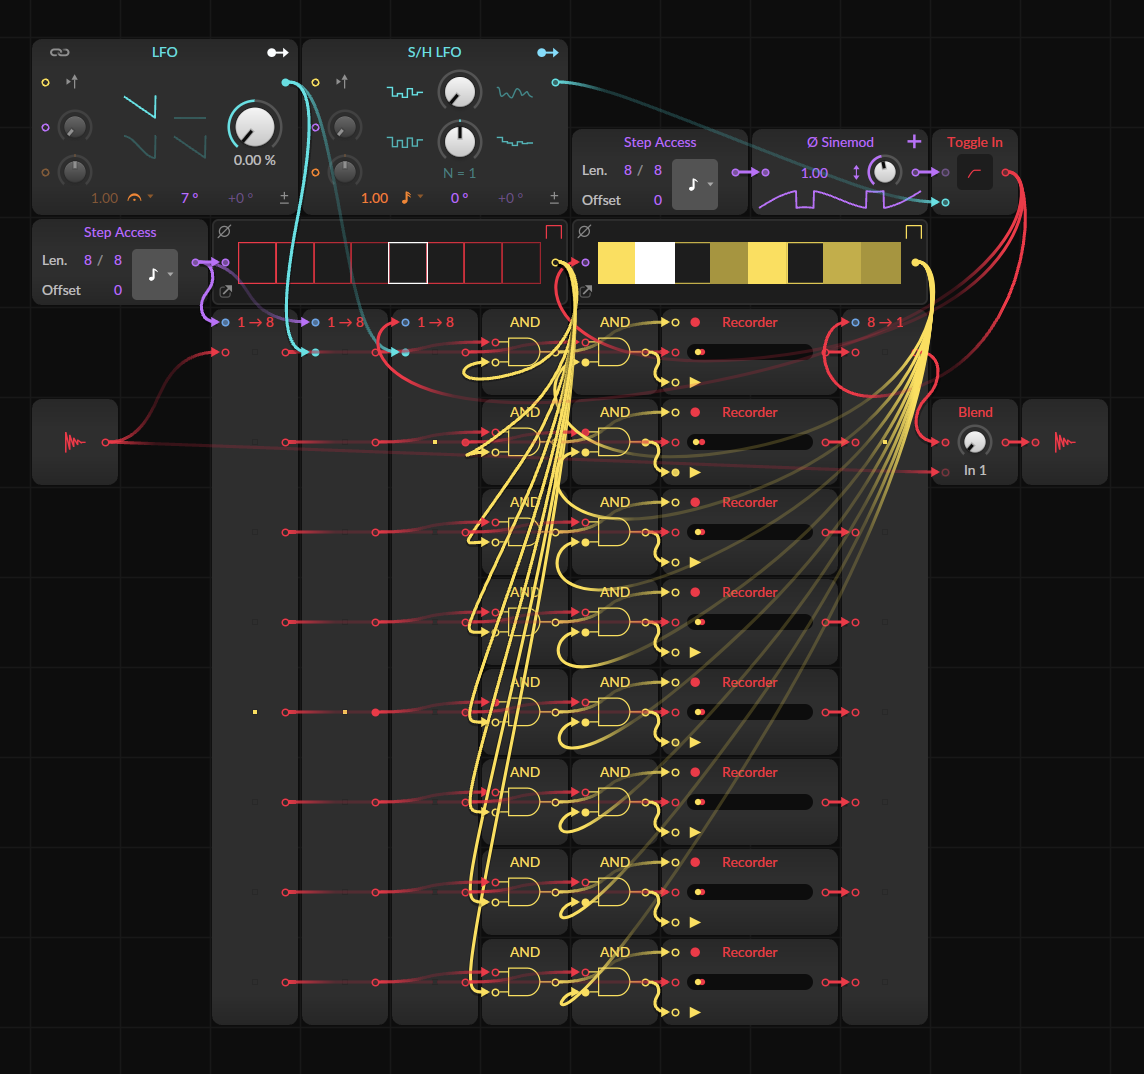Toggle the LFO retrigger arrow icon
This screenshot has height=1074, width=1144.
click(72, 82)
